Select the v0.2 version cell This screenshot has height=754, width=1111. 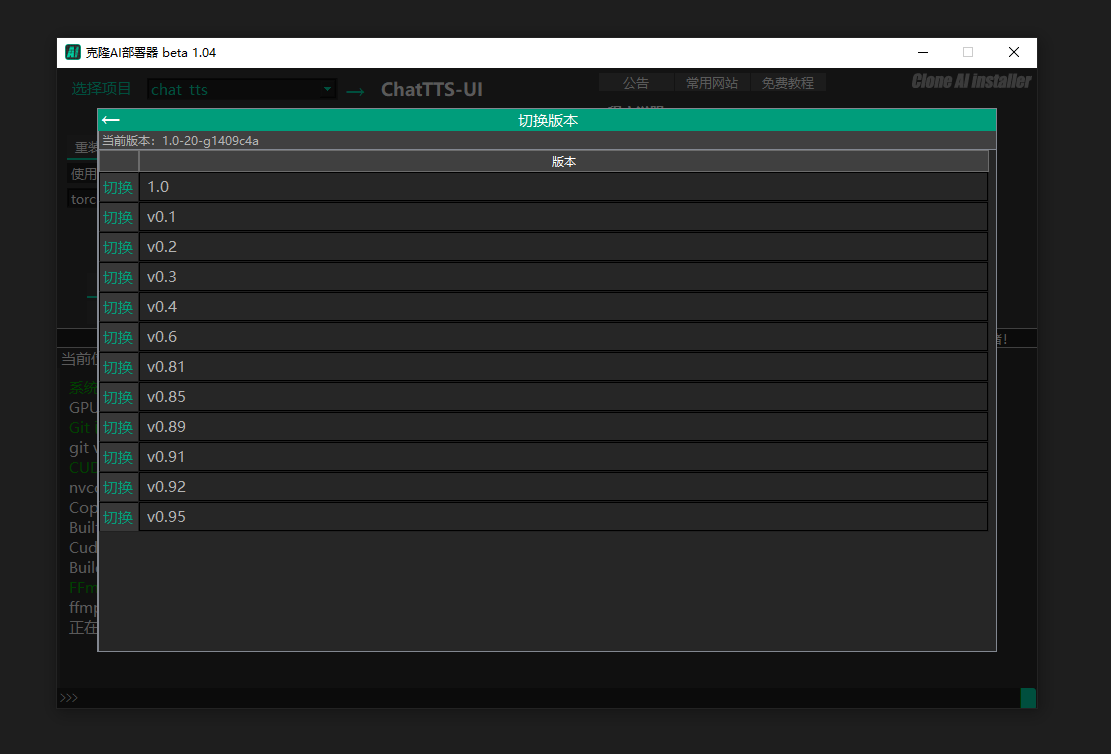click(x=563, y=247)
